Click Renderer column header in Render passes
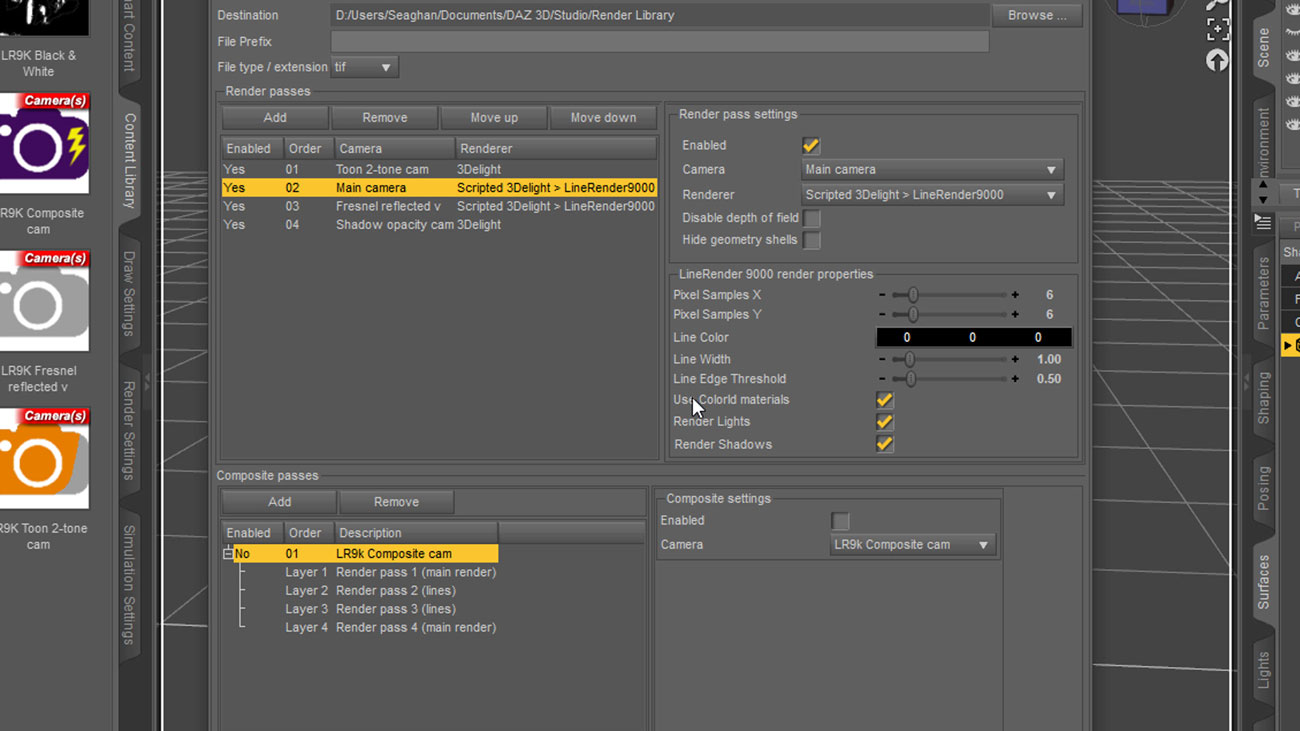 pyautogui.click(x=556, y=149)
